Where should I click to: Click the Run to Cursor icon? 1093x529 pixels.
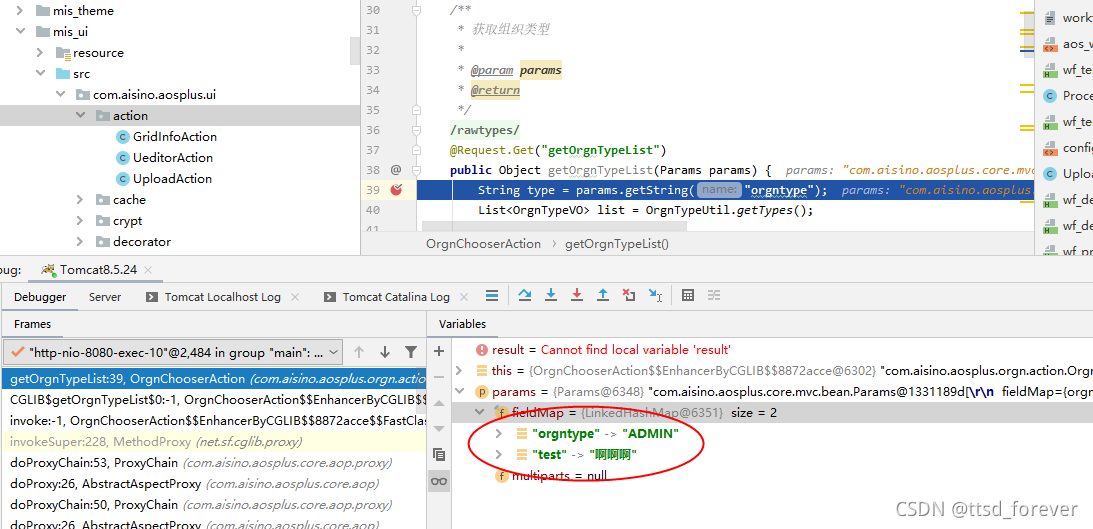655,296
